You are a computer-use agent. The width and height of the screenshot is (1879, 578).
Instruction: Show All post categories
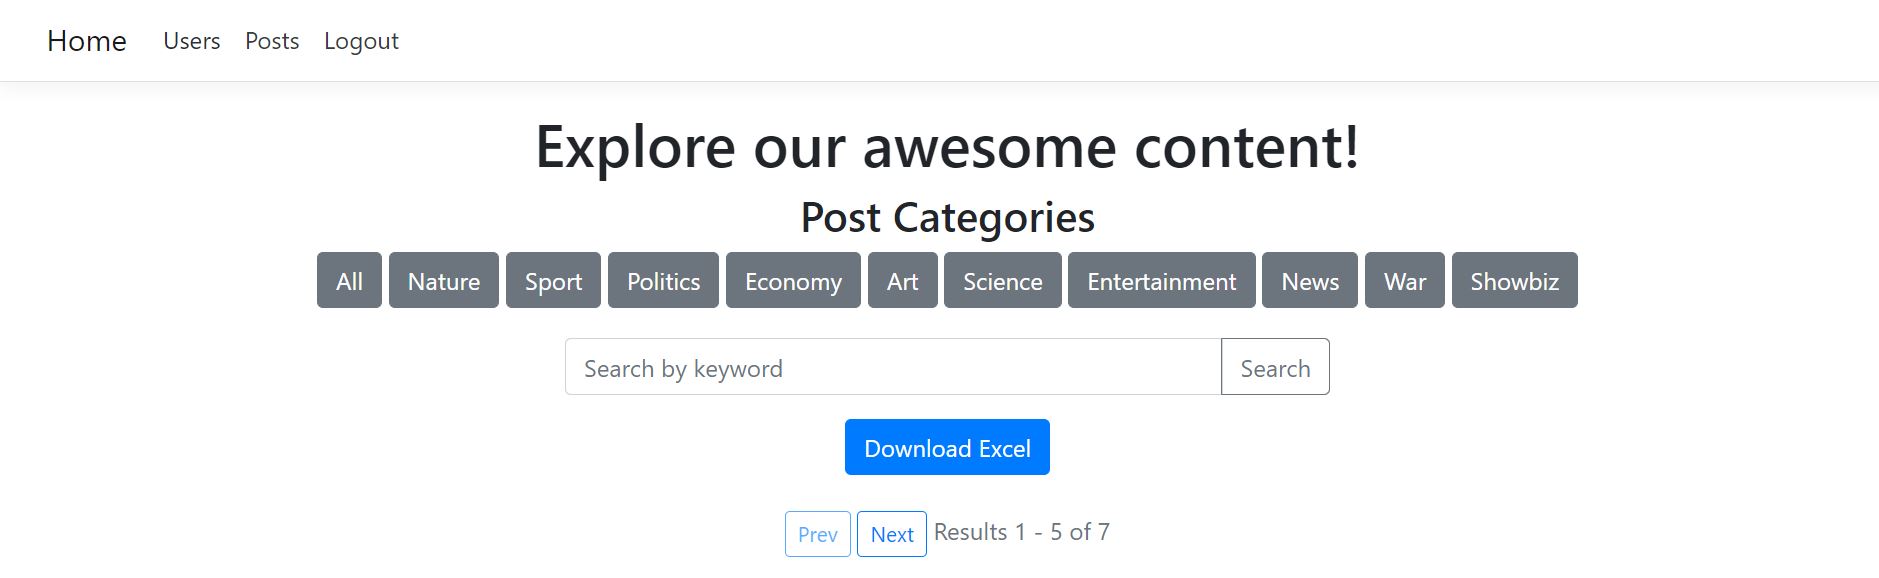pos(349,281)
